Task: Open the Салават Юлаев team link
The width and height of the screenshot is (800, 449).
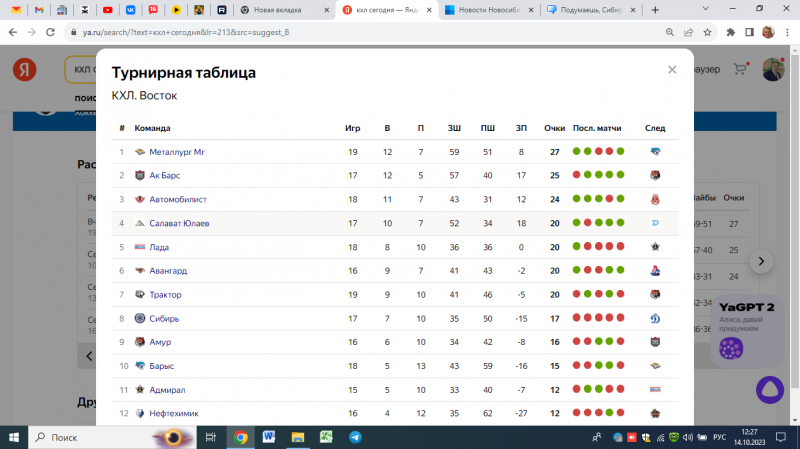Action: click(x=179, y=223)
